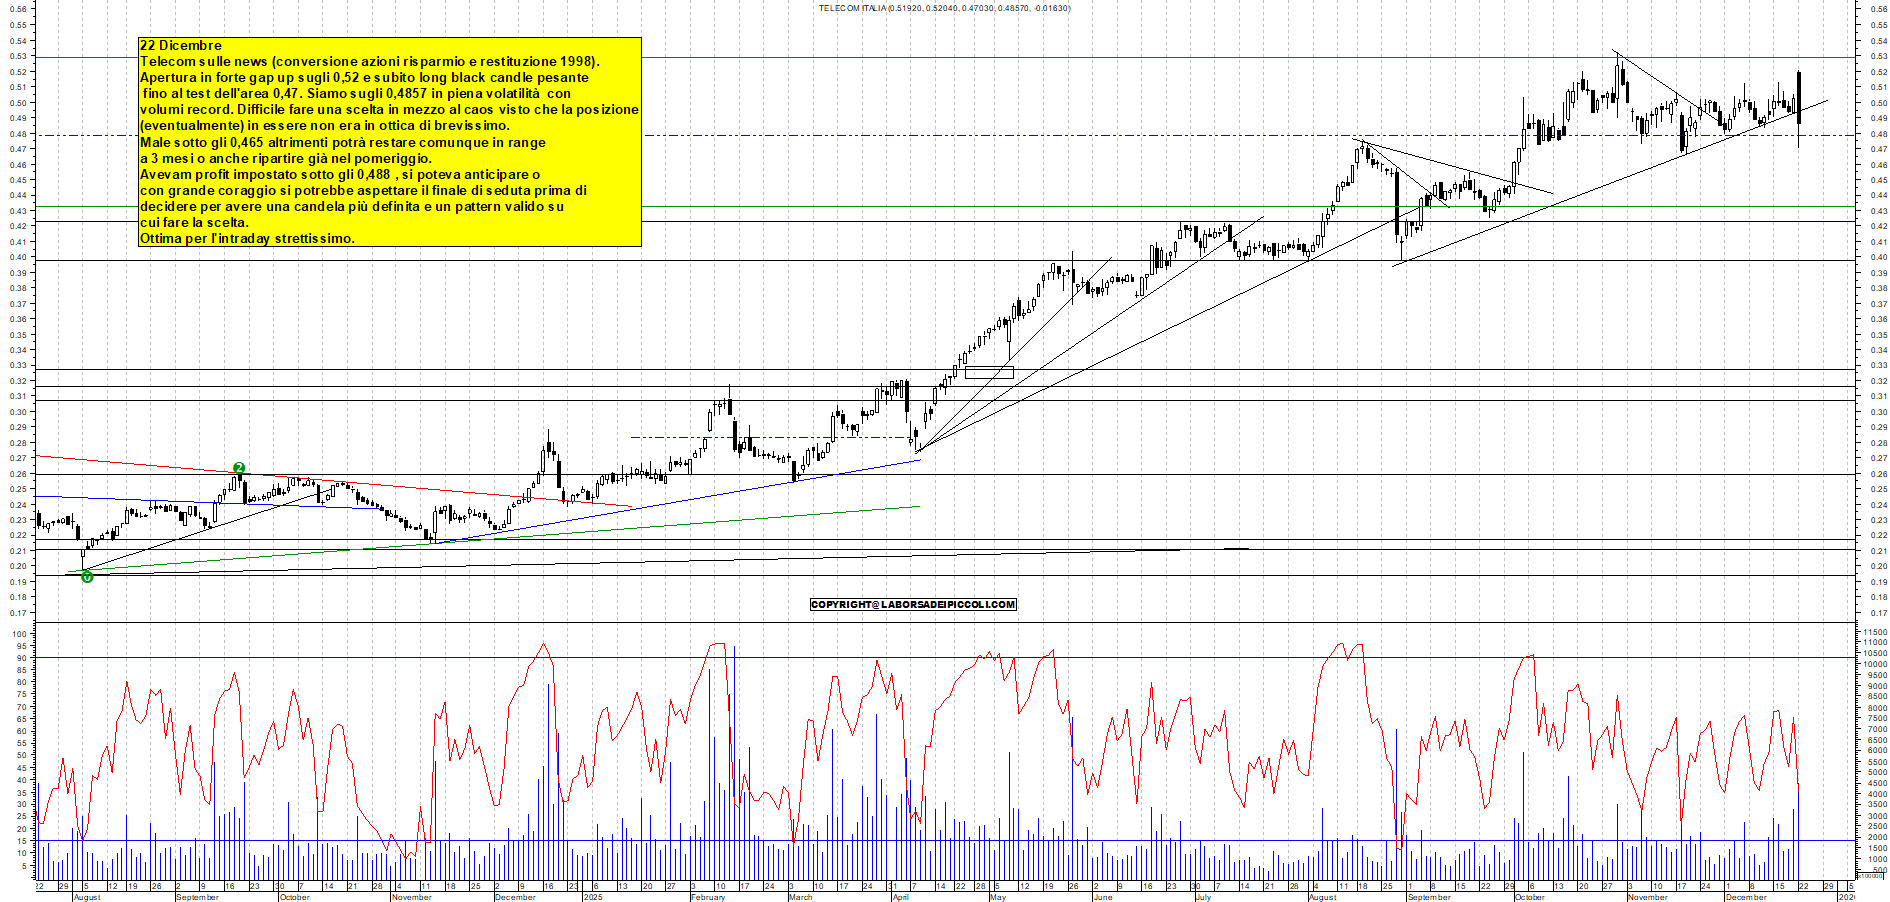Select March on the date axis

point(800,897)
